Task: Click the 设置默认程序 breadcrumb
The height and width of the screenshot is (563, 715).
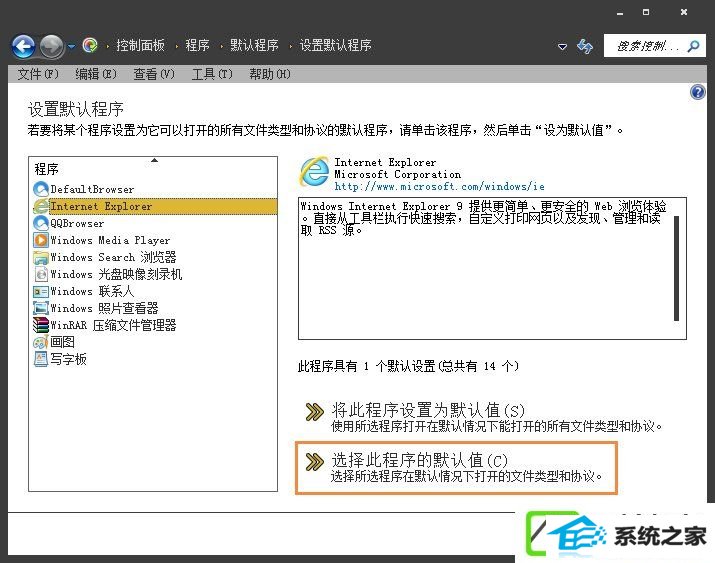Action: pos(335,45)
